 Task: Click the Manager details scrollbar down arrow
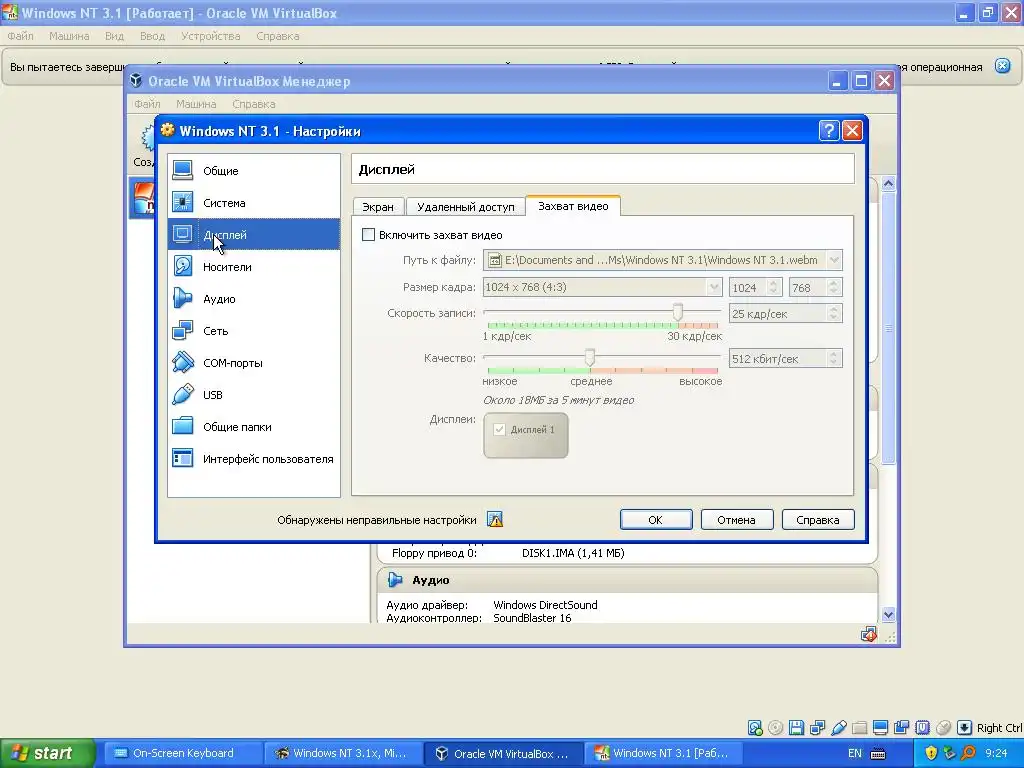888,615
